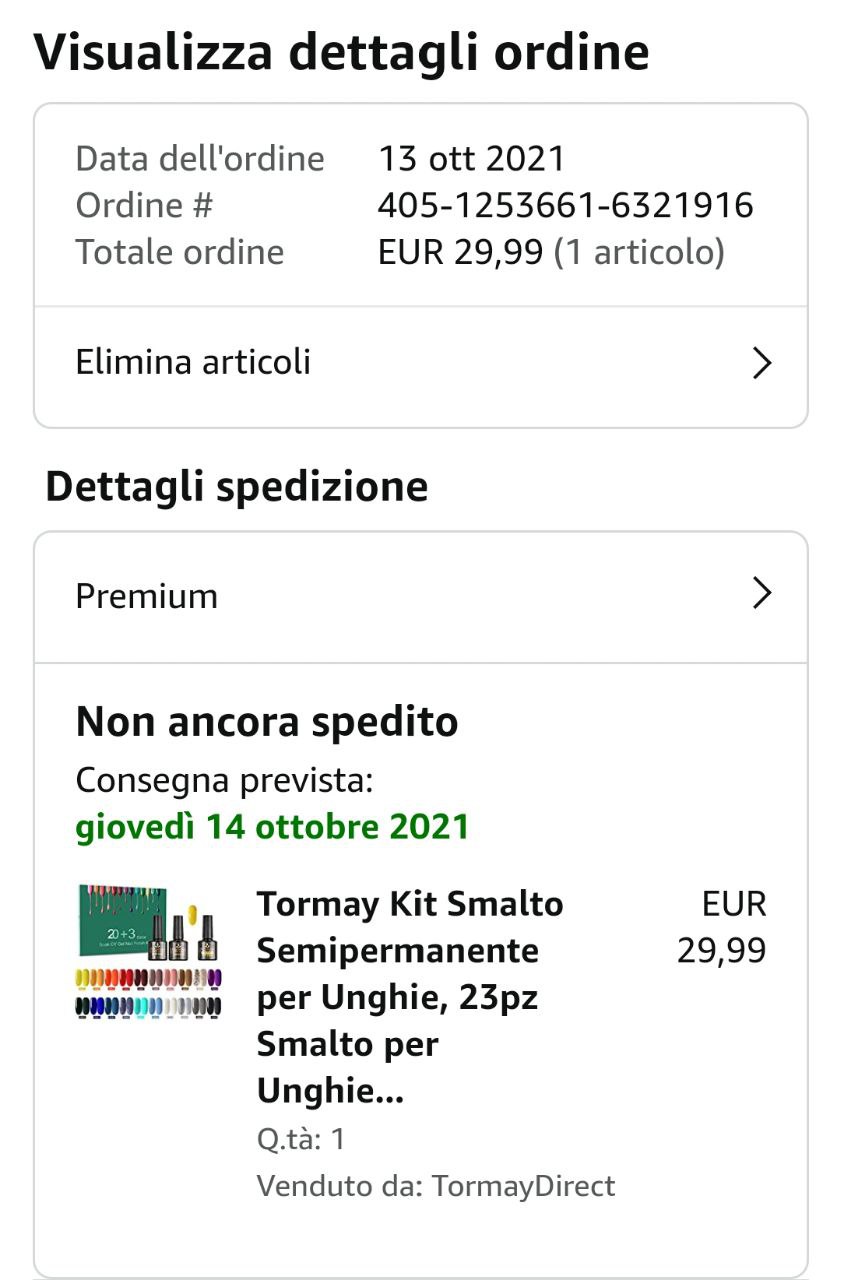Tap the Elimina articoli row label
841x1280 pixels.
pos(193,362)
